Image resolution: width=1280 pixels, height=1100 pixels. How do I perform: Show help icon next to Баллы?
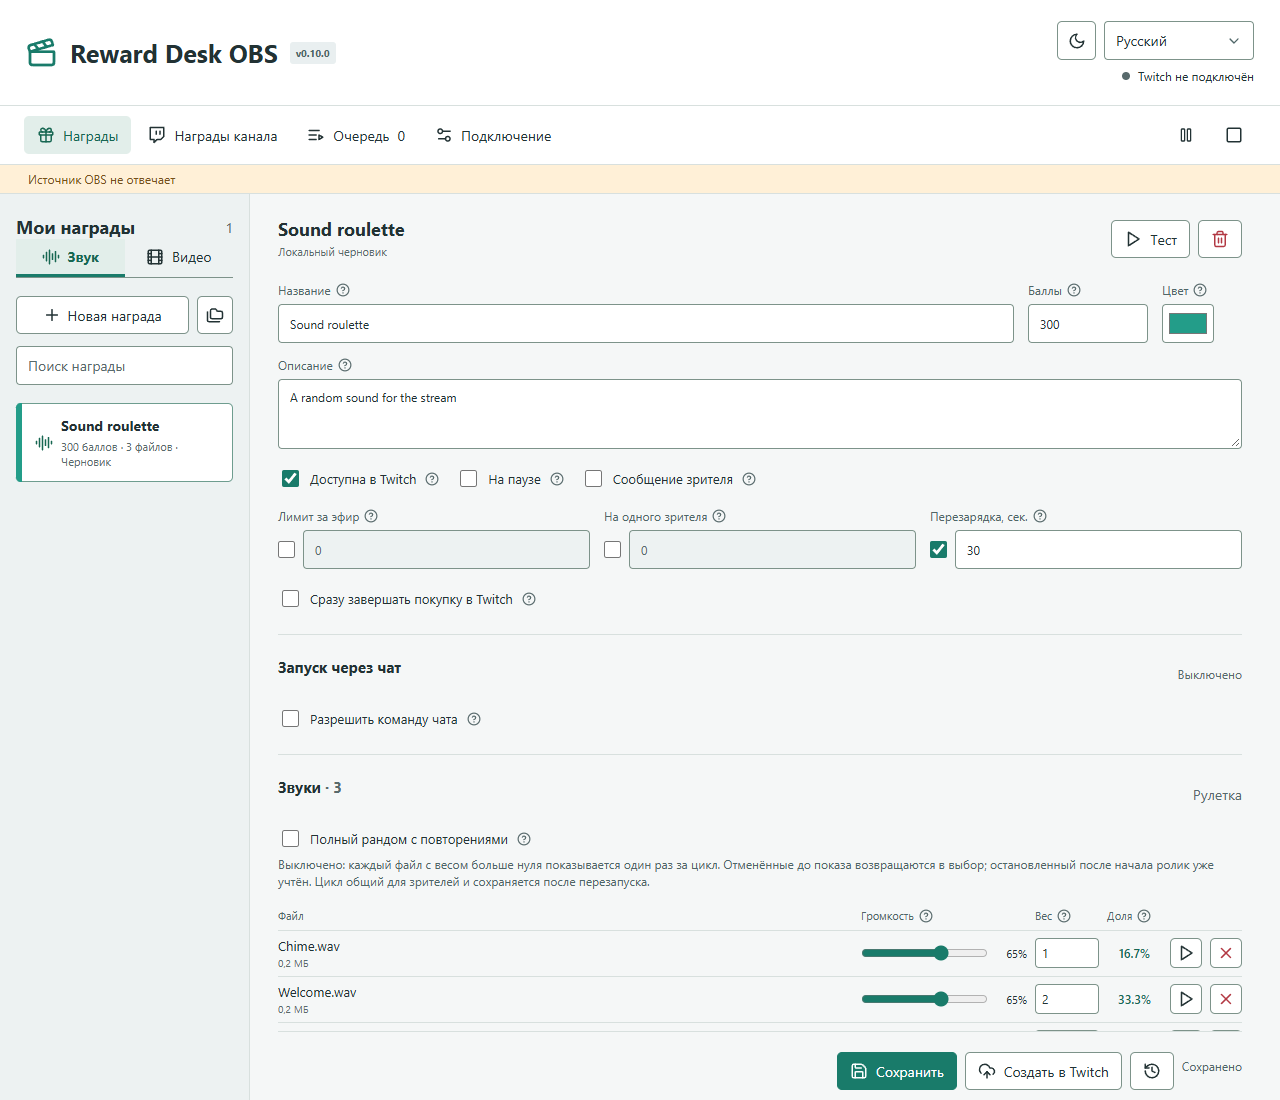pos(1074,290)
